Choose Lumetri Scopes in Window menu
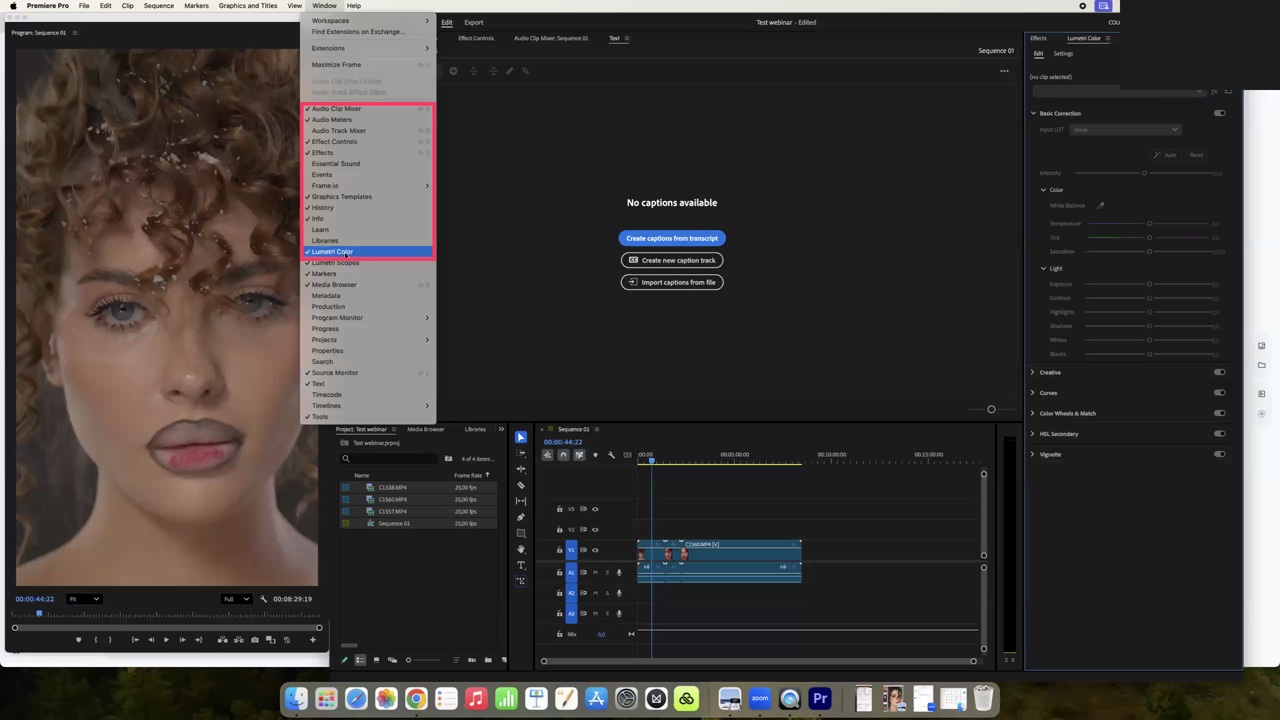The image size is (1280, 720). point(368,263)
